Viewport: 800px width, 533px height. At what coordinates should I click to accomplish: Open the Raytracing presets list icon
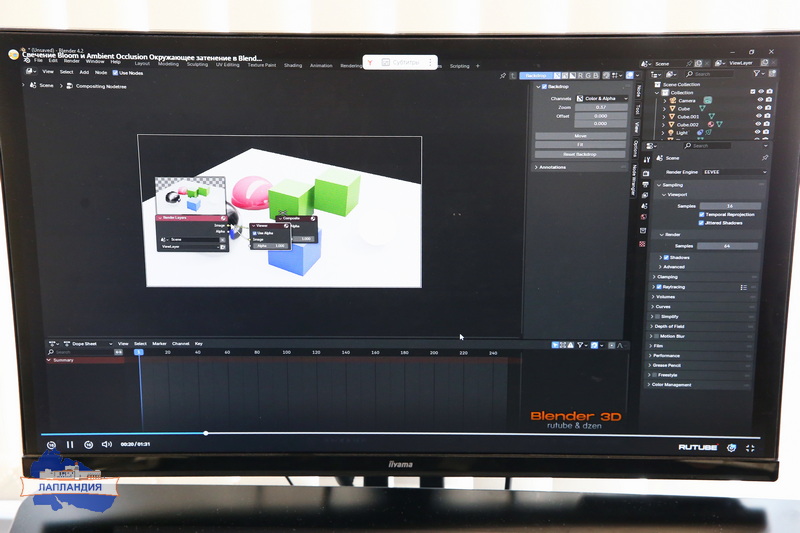[744, 288]
